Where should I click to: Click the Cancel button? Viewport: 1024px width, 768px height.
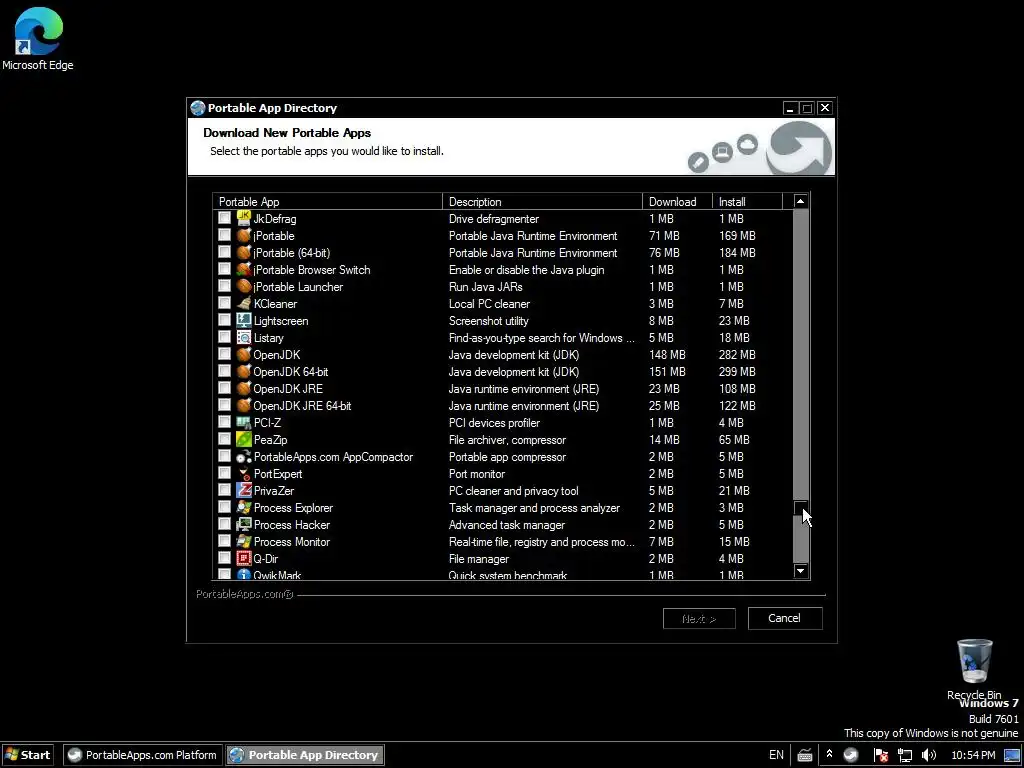click(x=784, y=618)
